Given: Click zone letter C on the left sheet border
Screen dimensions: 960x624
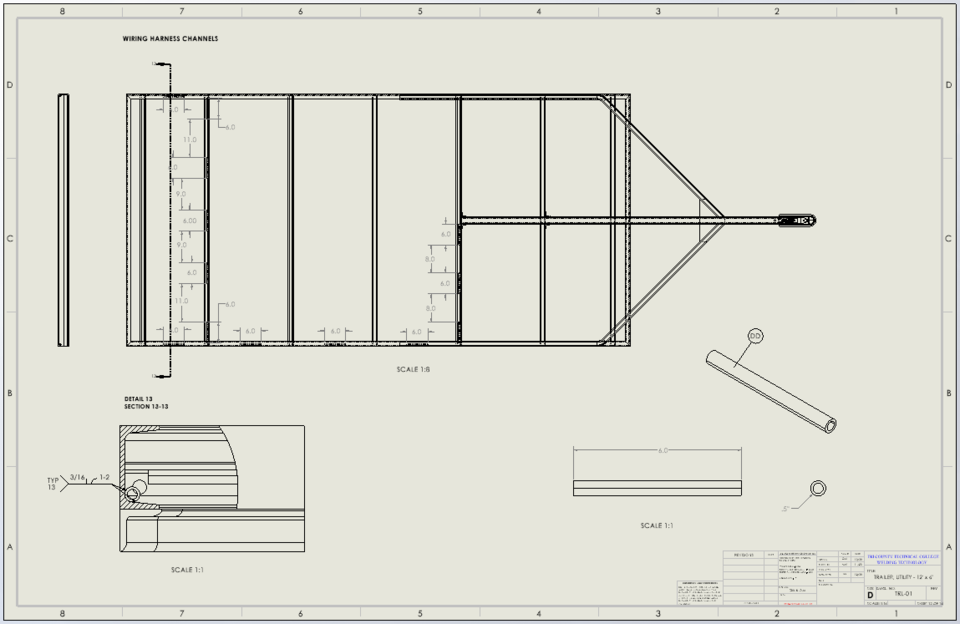Looking at the screenshot, I should click(10, 239).
